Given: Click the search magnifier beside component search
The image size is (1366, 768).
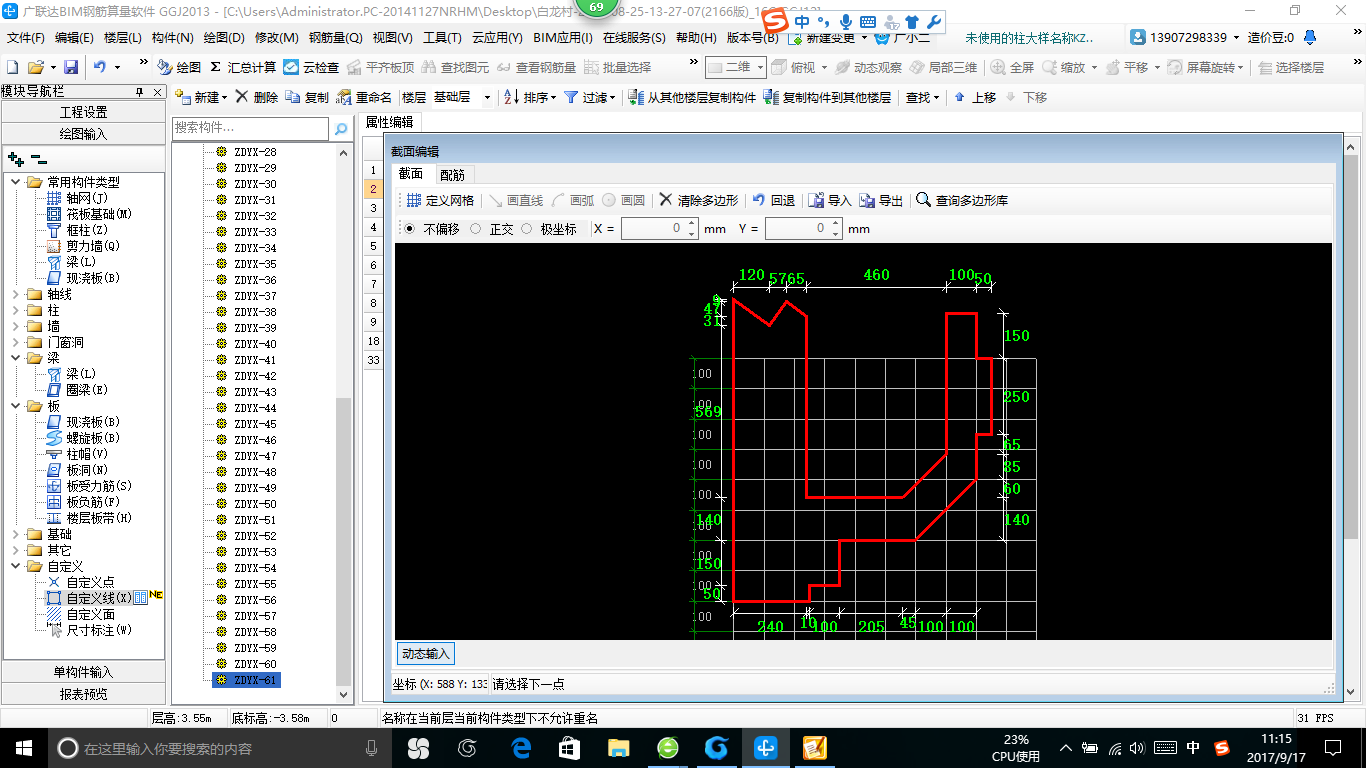Looking at the screenshot, I should click(341, 128).
